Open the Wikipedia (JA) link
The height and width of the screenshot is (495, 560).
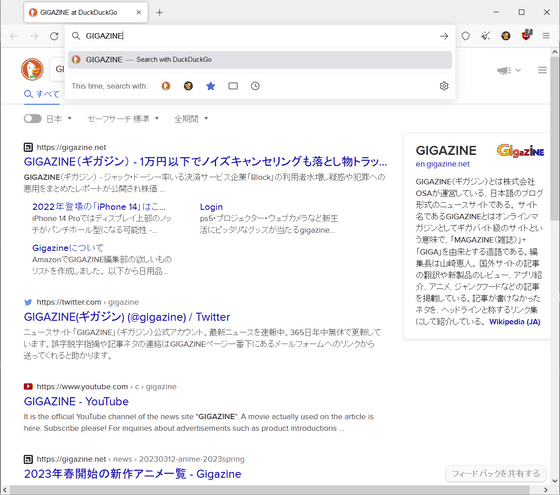click(x=515, y=322)
